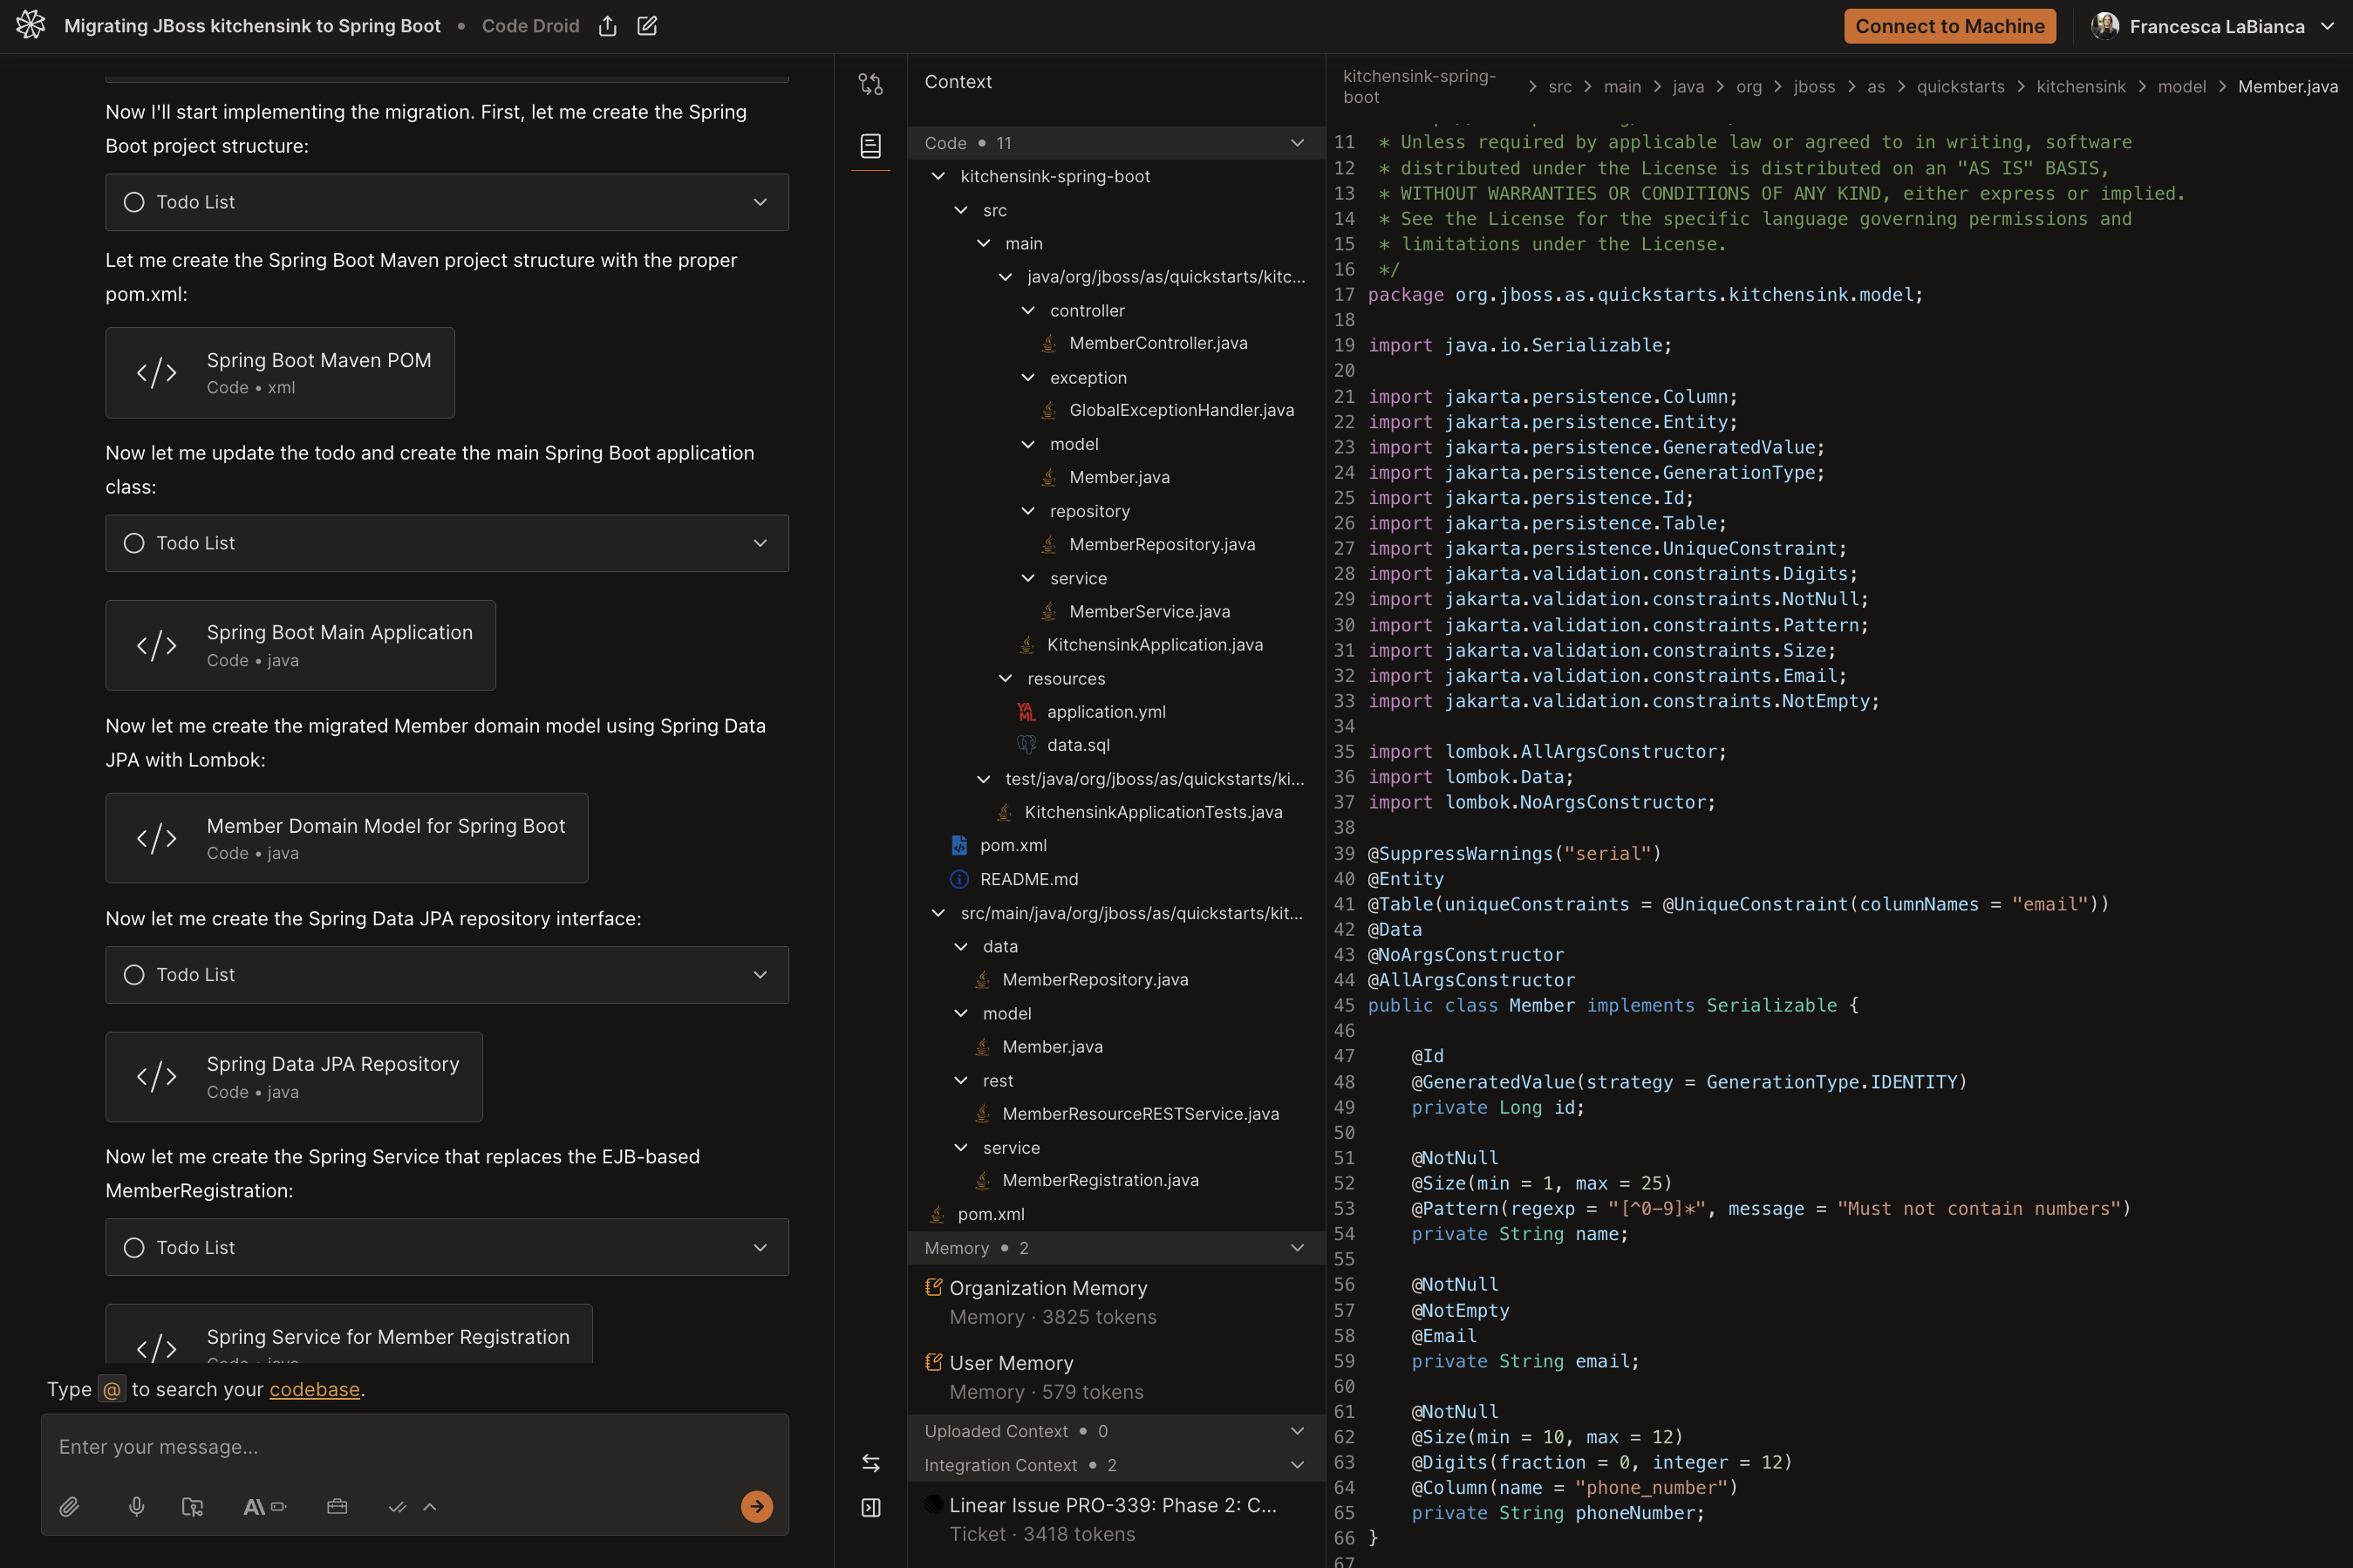Image resolution: width=2353 pixels, height=1568 pixels.
Task: Click the Connect to Machine button
Action: click(1949, 26)
